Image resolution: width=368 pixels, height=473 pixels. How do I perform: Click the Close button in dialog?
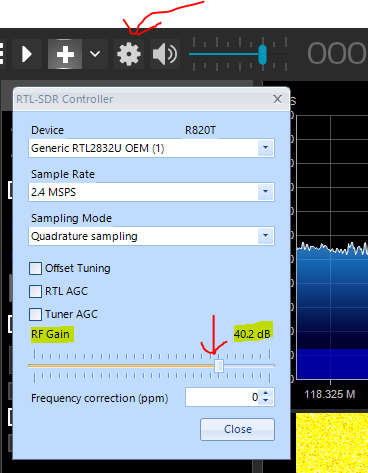click(x=237, y=429)
